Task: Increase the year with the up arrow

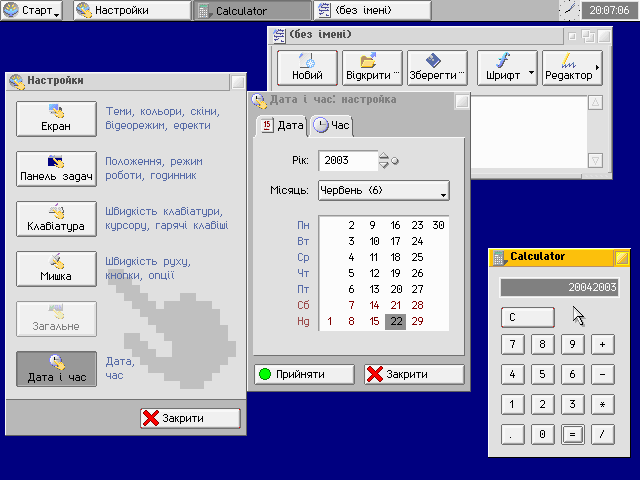Action: 384,155
